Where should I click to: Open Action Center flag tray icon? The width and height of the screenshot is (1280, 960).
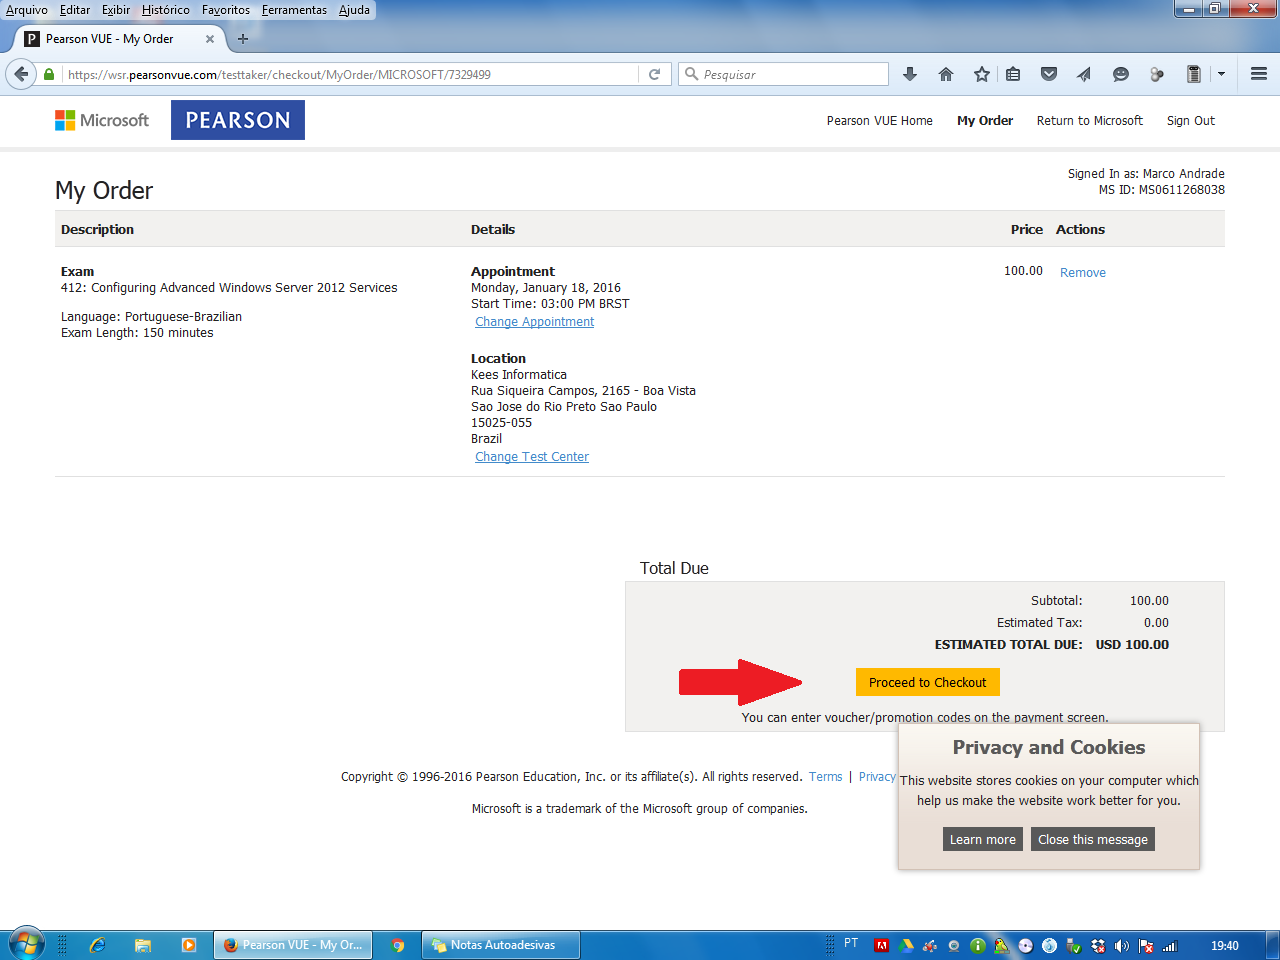pos(1146,945)
